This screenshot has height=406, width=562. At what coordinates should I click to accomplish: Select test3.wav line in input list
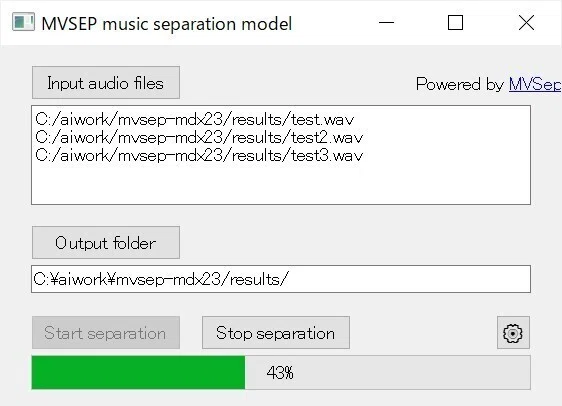[199, 156]
